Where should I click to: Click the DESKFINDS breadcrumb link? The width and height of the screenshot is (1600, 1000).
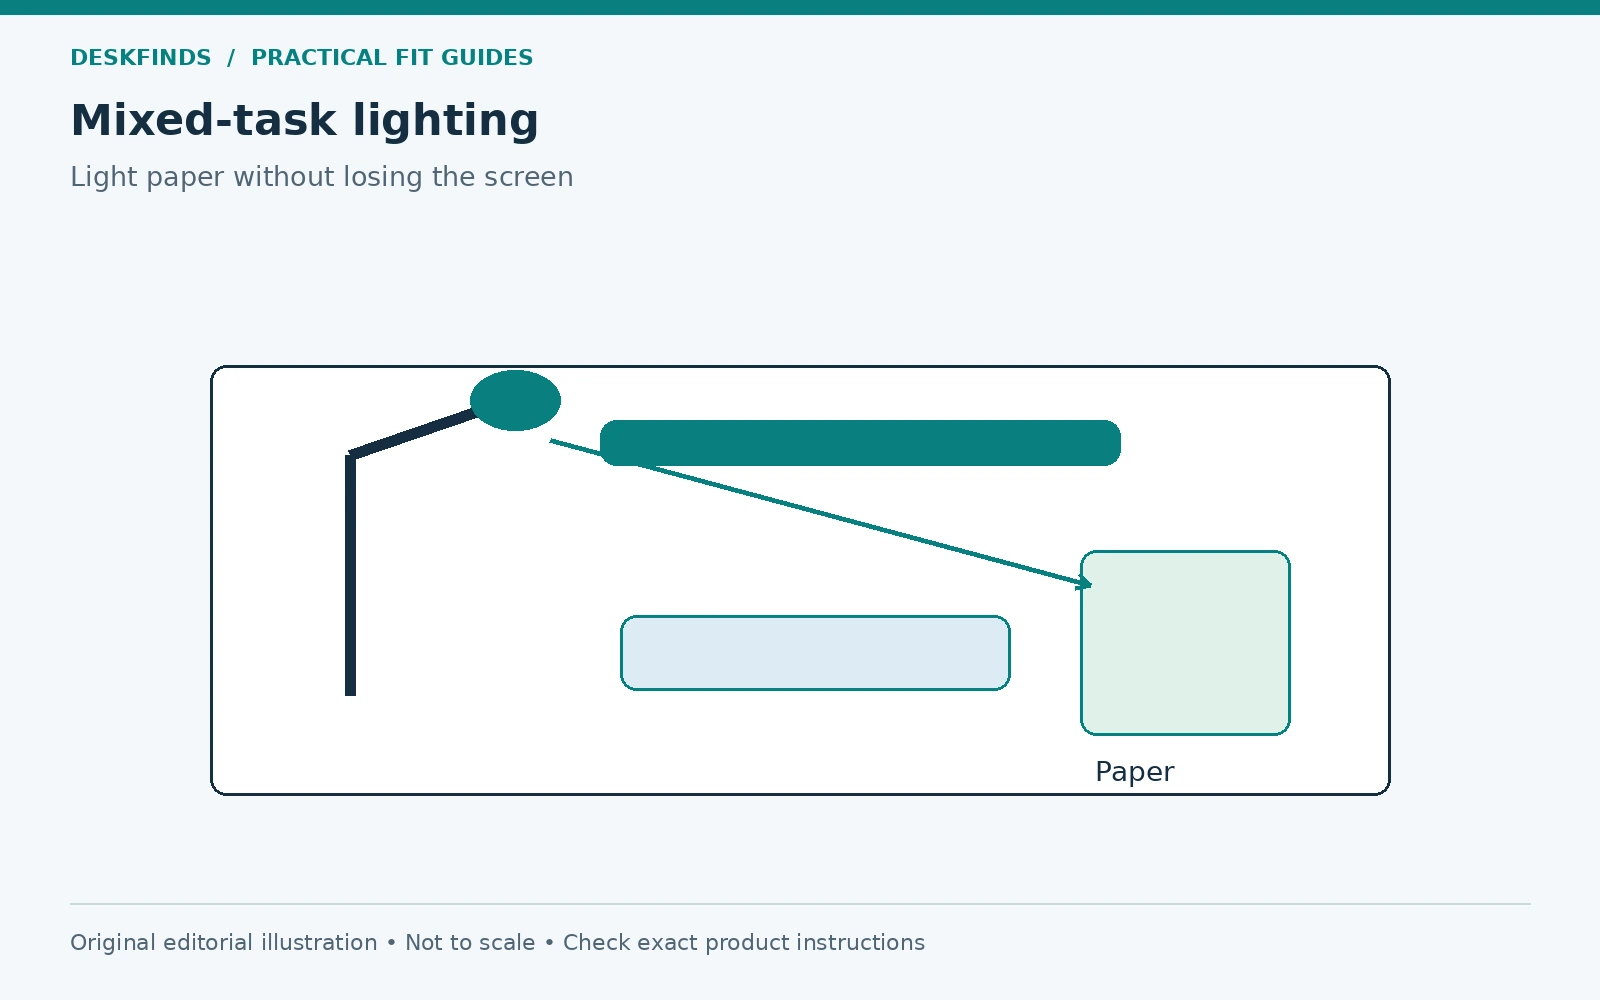point(141,58)
